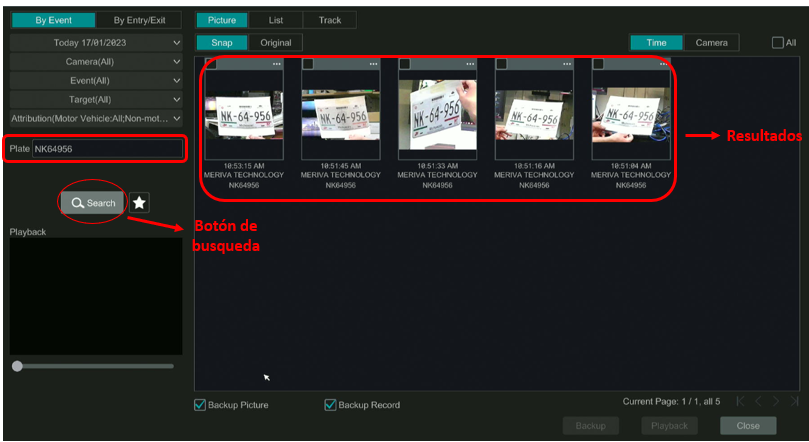This screenshot has height=442, width=809.
Task: Click the star favorite icon beside Search
Action: [x=139, y=203]
